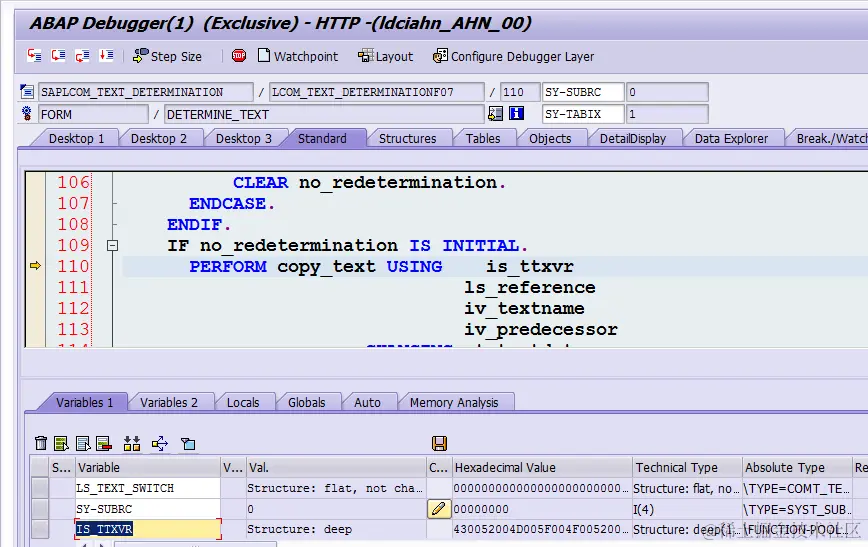Select the LCOM_TEXT_DETERMINATIONF07 include field
The height and width of the screenshot is (547, 868).
[376, 92]
